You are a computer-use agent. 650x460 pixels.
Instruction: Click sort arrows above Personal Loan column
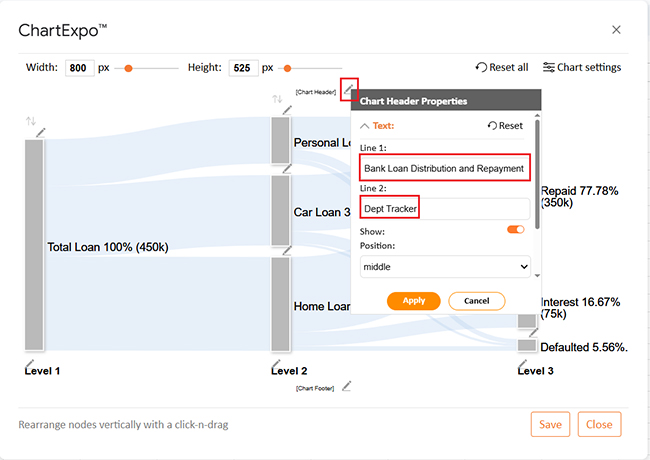coord(277,99)
